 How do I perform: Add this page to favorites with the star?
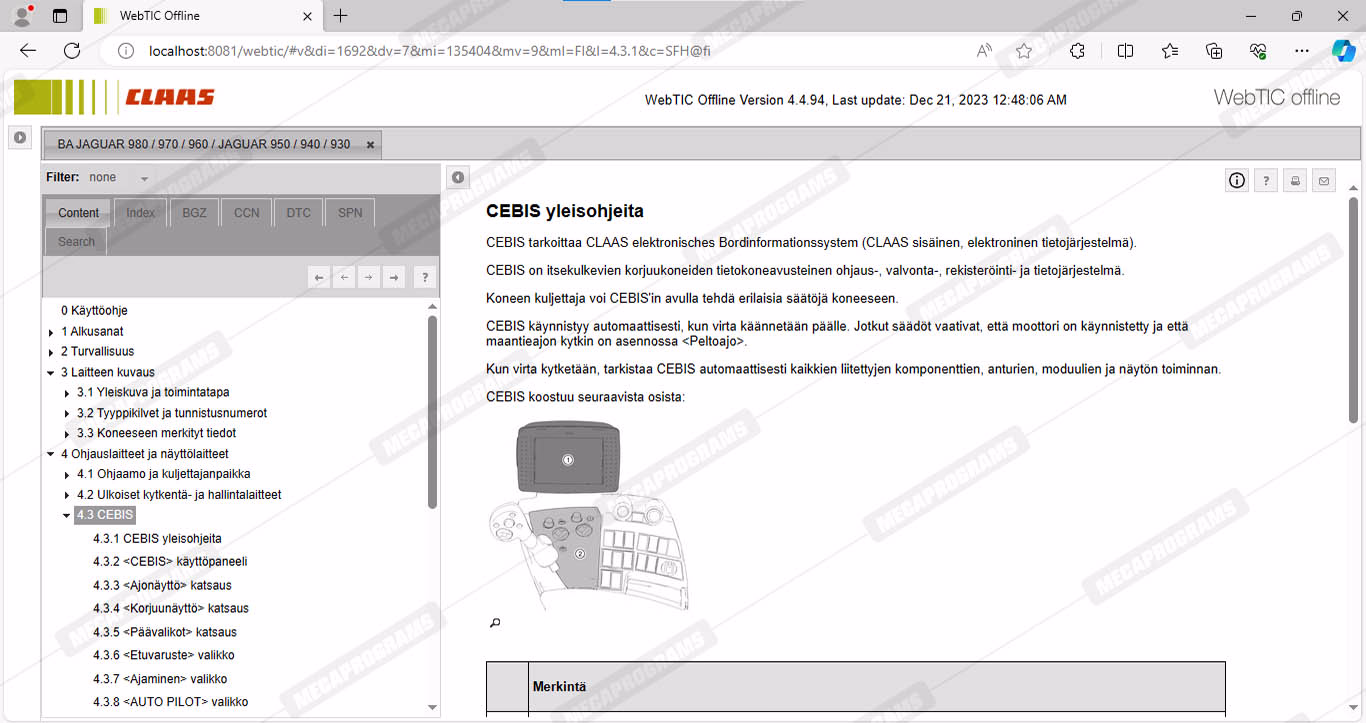[x=1024, y=51]
